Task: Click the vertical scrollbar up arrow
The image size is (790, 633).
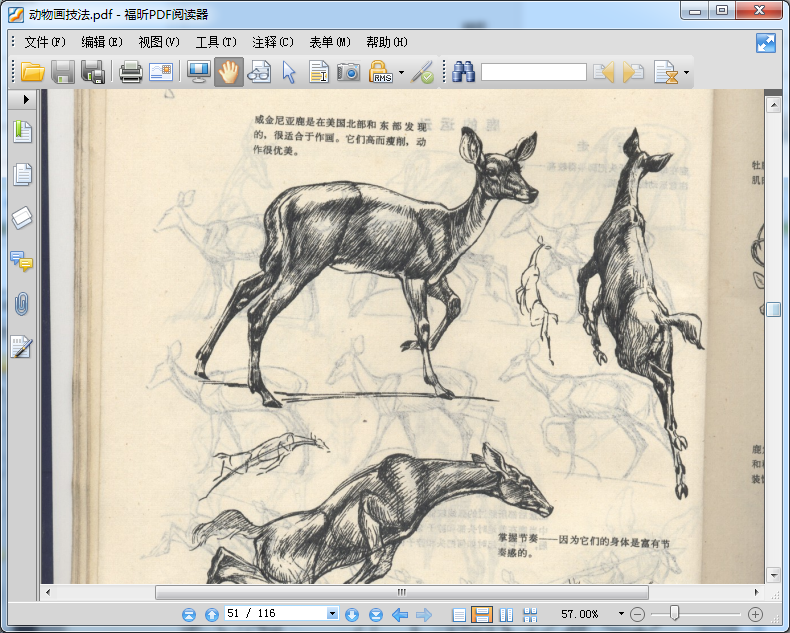Action: [773, 105]
